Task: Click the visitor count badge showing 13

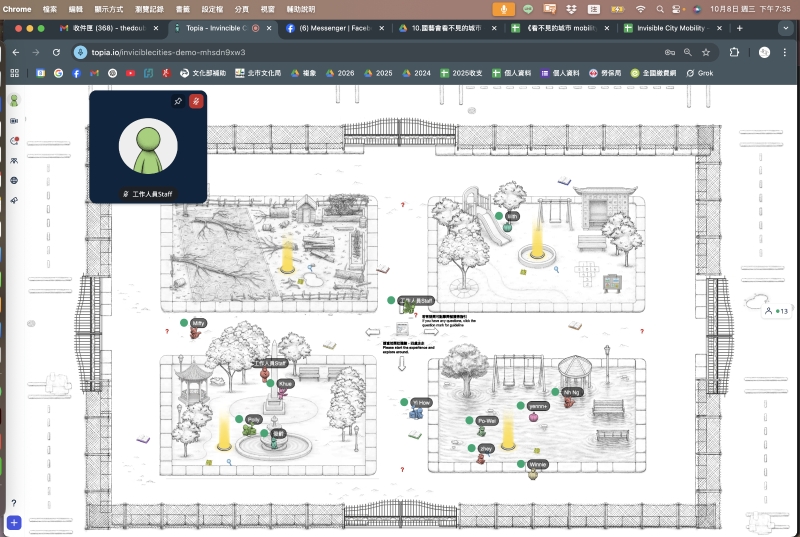Action: [x=776, y=311]
